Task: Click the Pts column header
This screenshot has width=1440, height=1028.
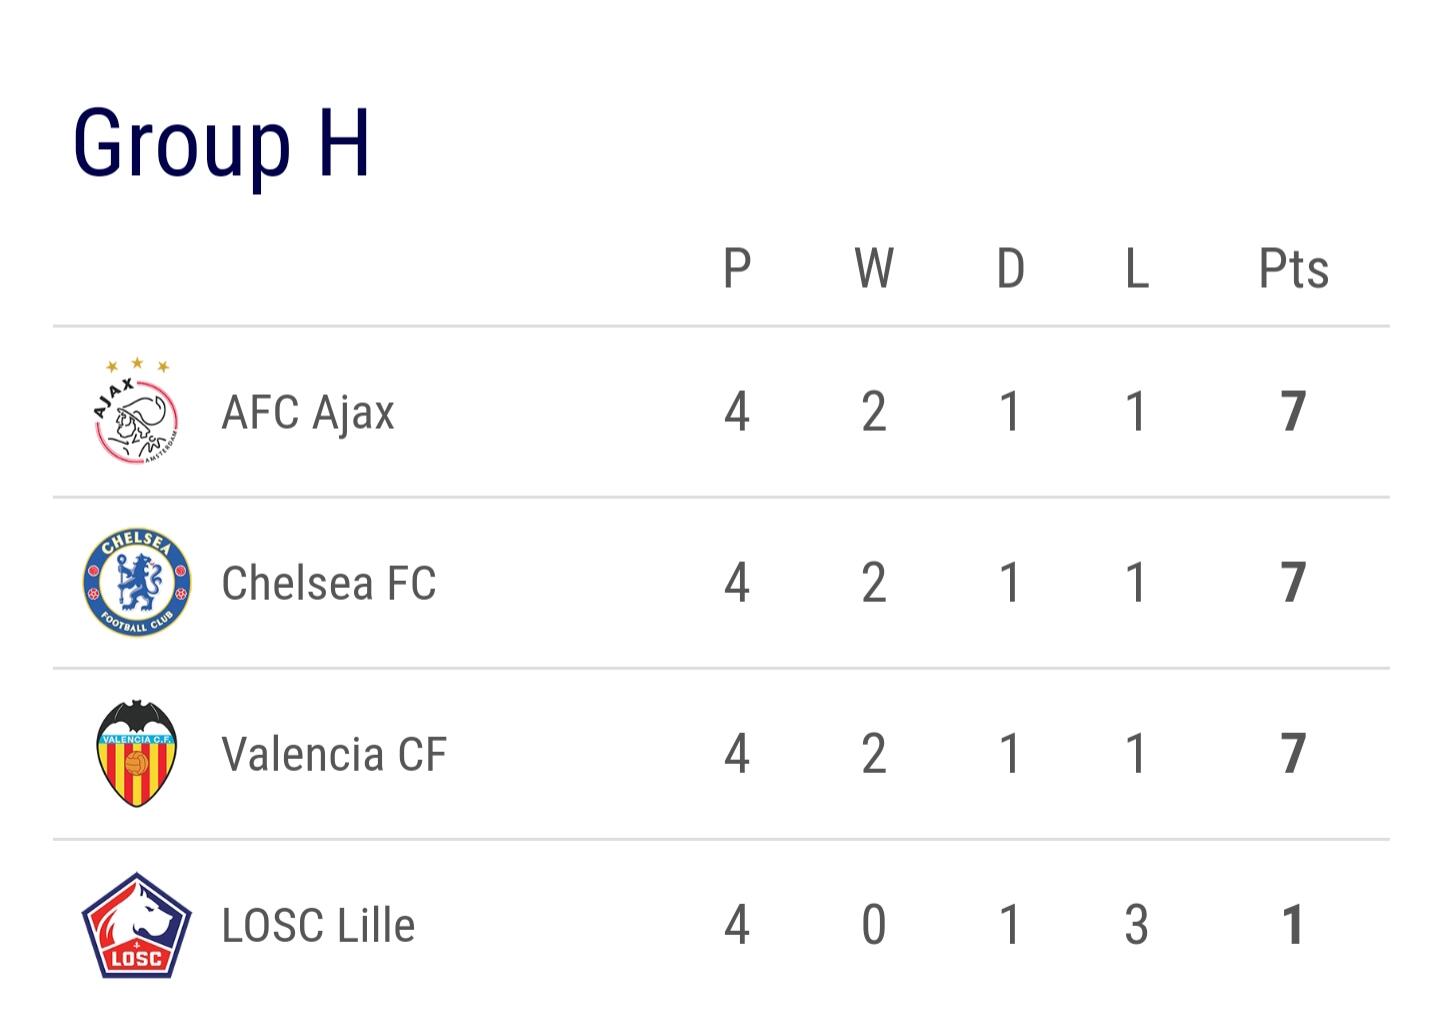Action: tap(1294, 268)
